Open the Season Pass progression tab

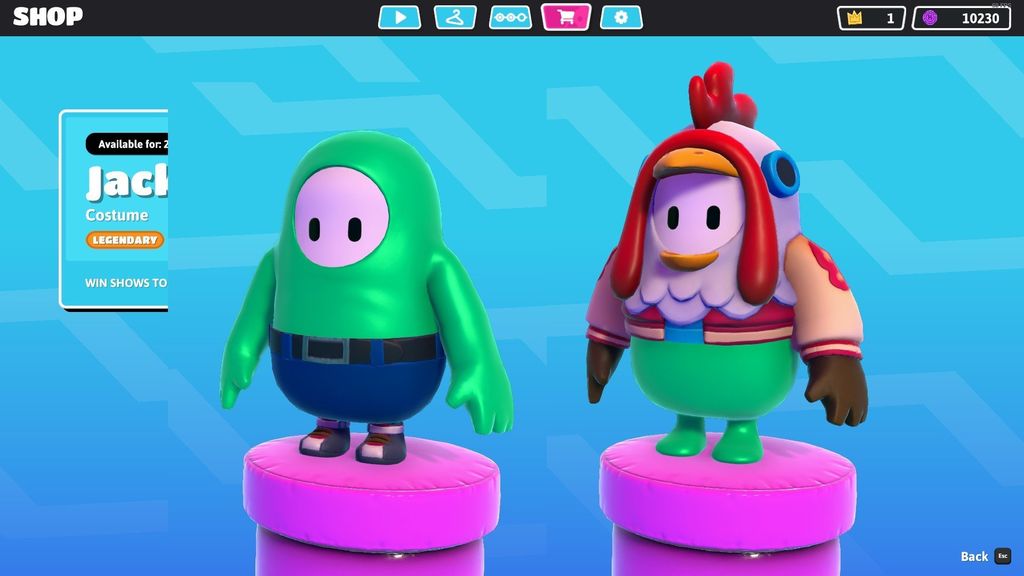click(x=510, y=18)
